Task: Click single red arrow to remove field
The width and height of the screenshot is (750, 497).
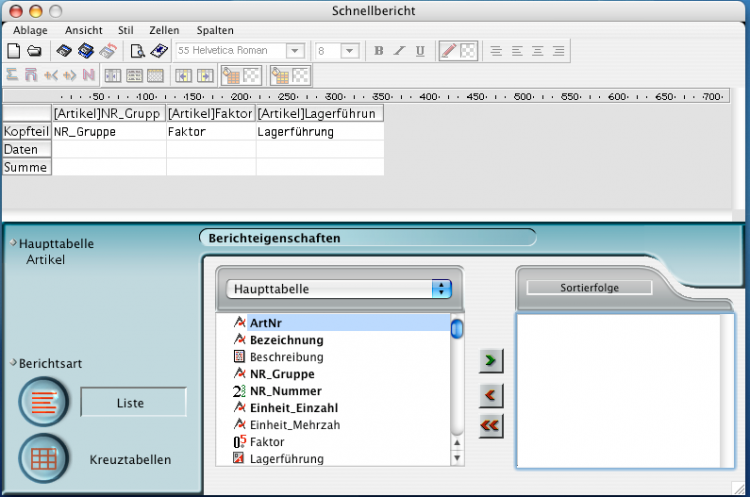Action: click(490, 395)
